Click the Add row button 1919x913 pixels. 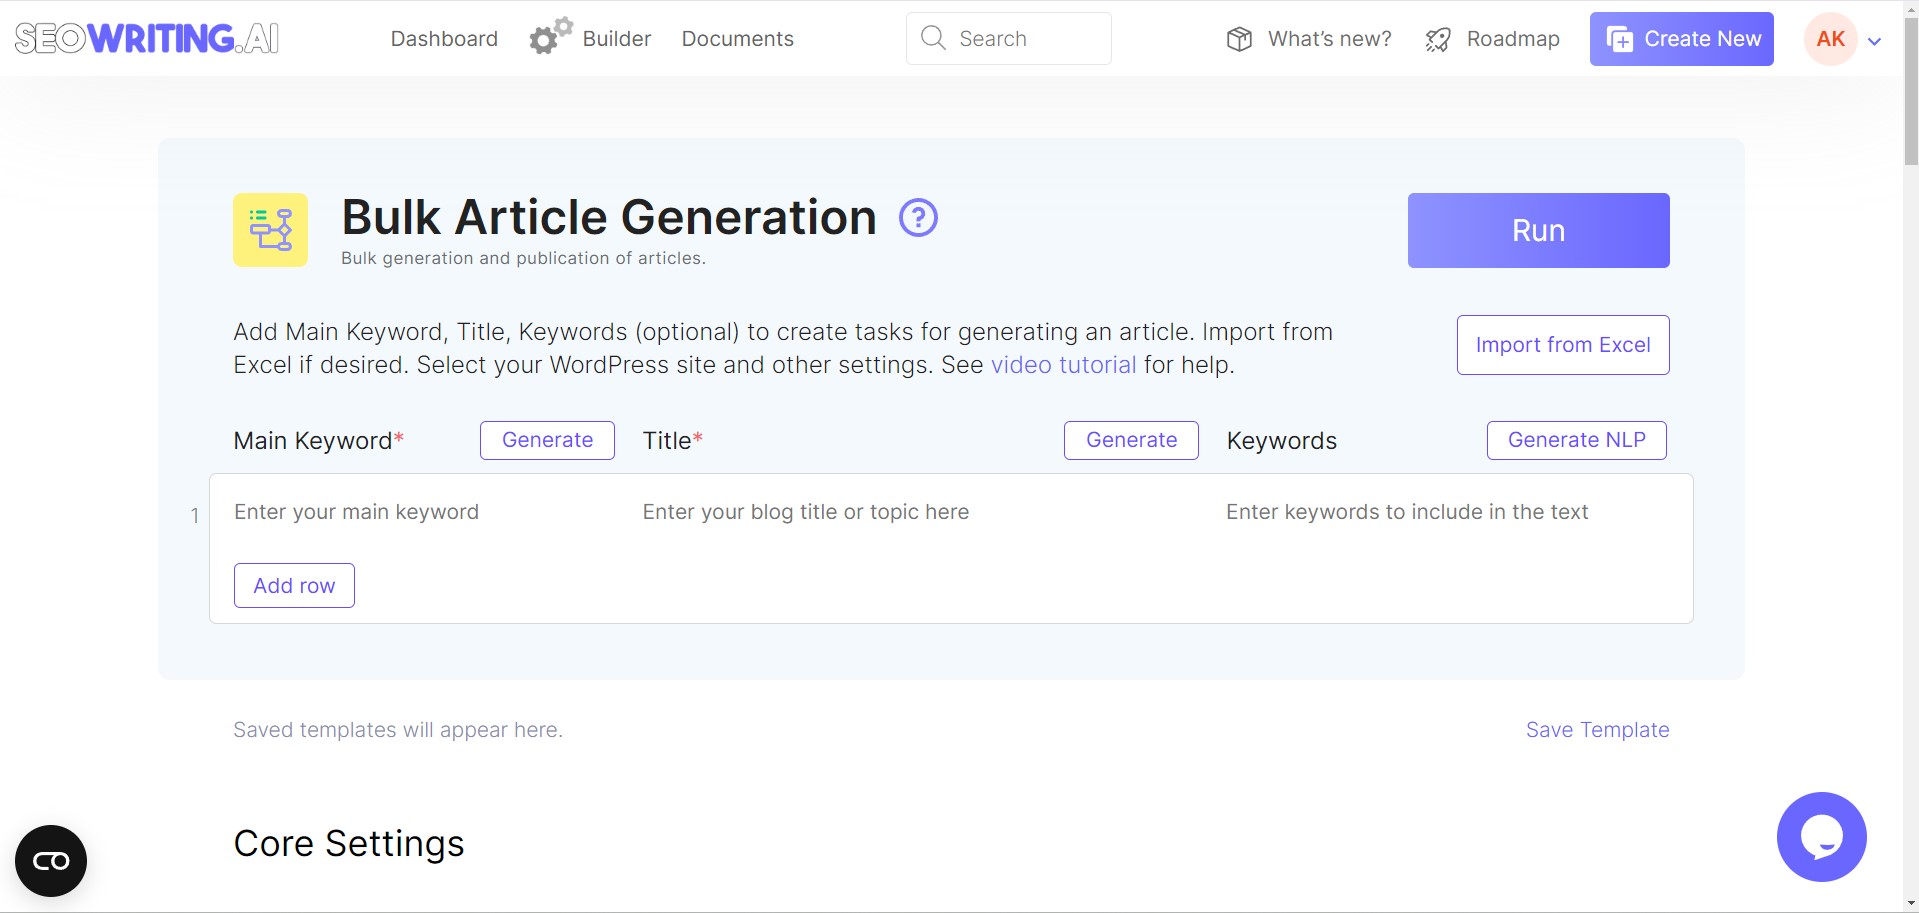coord(294,586)
